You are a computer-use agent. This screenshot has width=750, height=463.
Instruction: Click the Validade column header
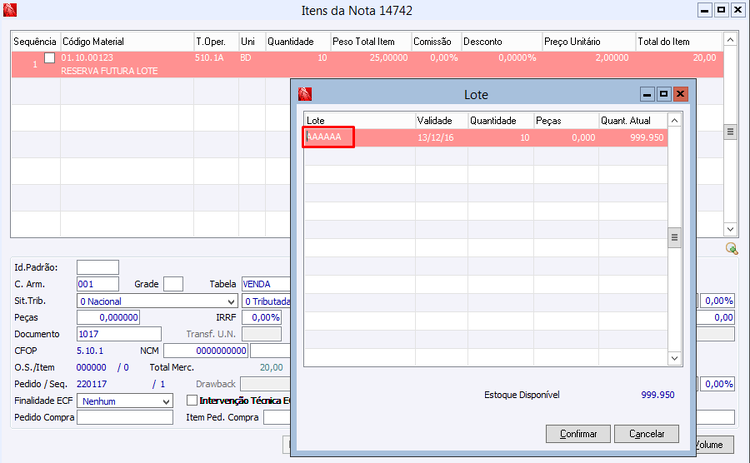(x=441, y=121)
